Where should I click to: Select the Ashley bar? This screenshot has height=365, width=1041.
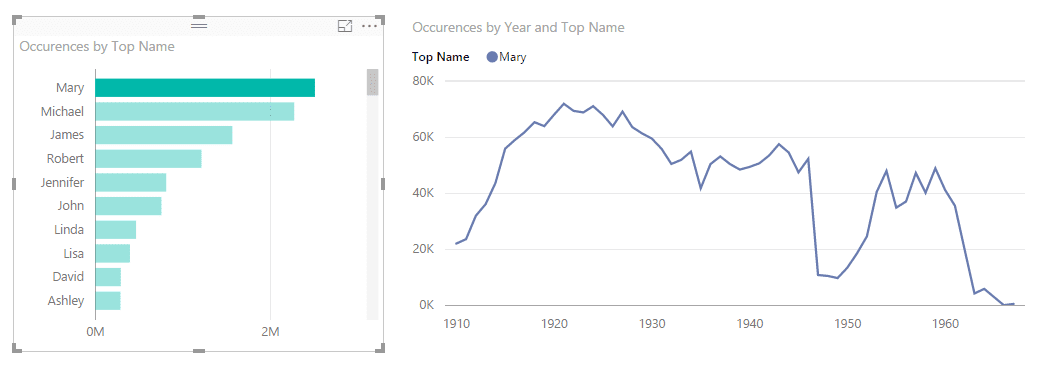pos(108,301)
